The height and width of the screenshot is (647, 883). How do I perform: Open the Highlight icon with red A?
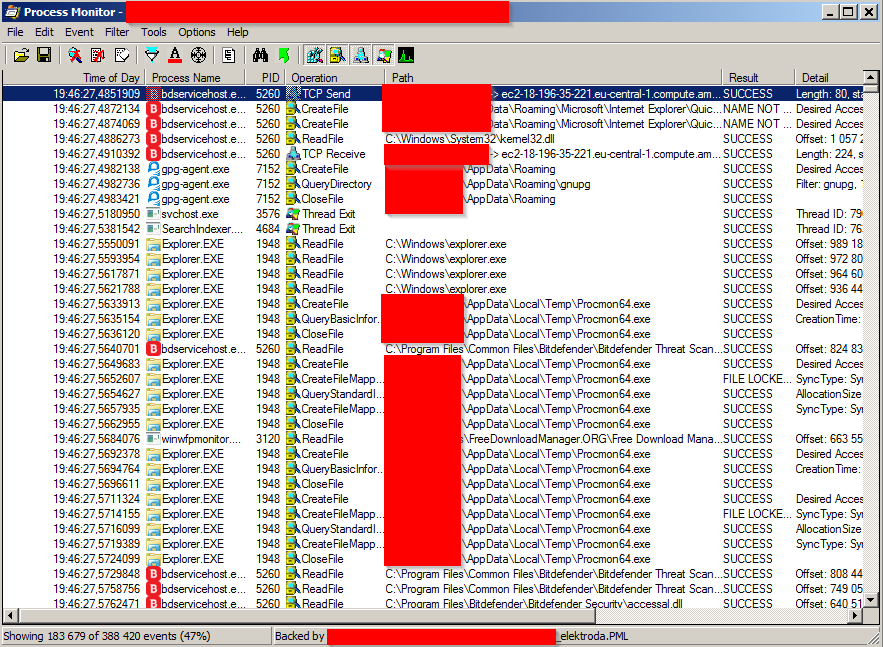(175, 55)
